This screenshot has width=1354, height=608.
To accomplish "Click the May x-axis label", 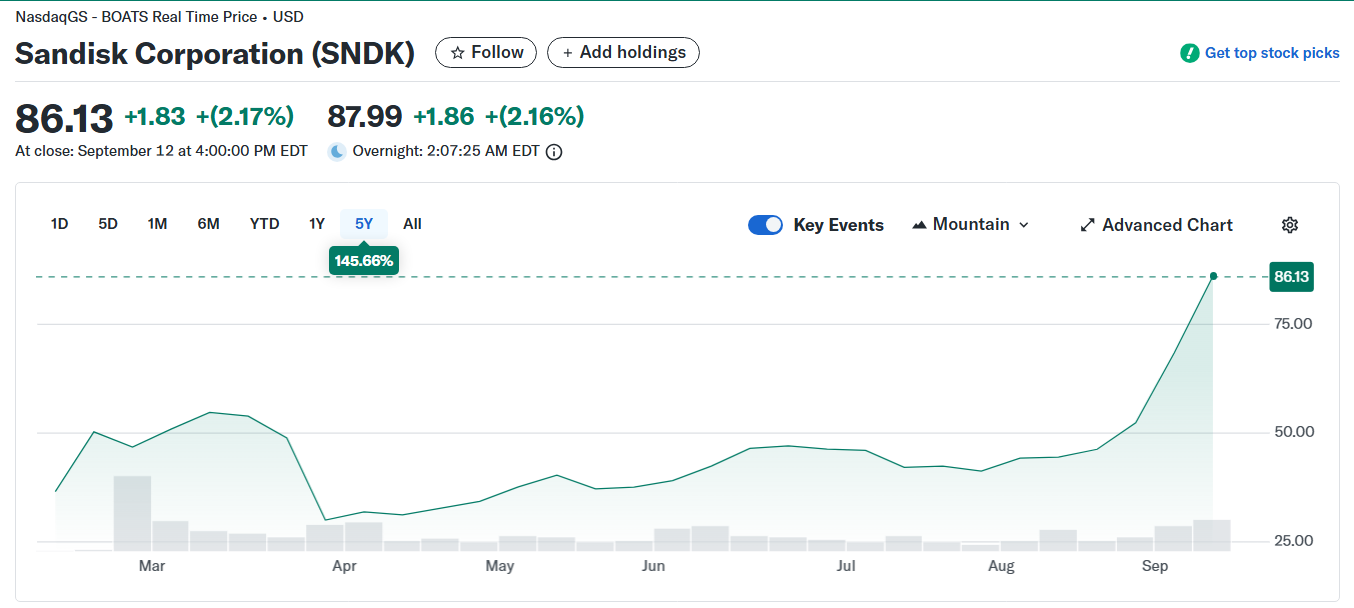I will pyautogui.click(x=500, y=566).
